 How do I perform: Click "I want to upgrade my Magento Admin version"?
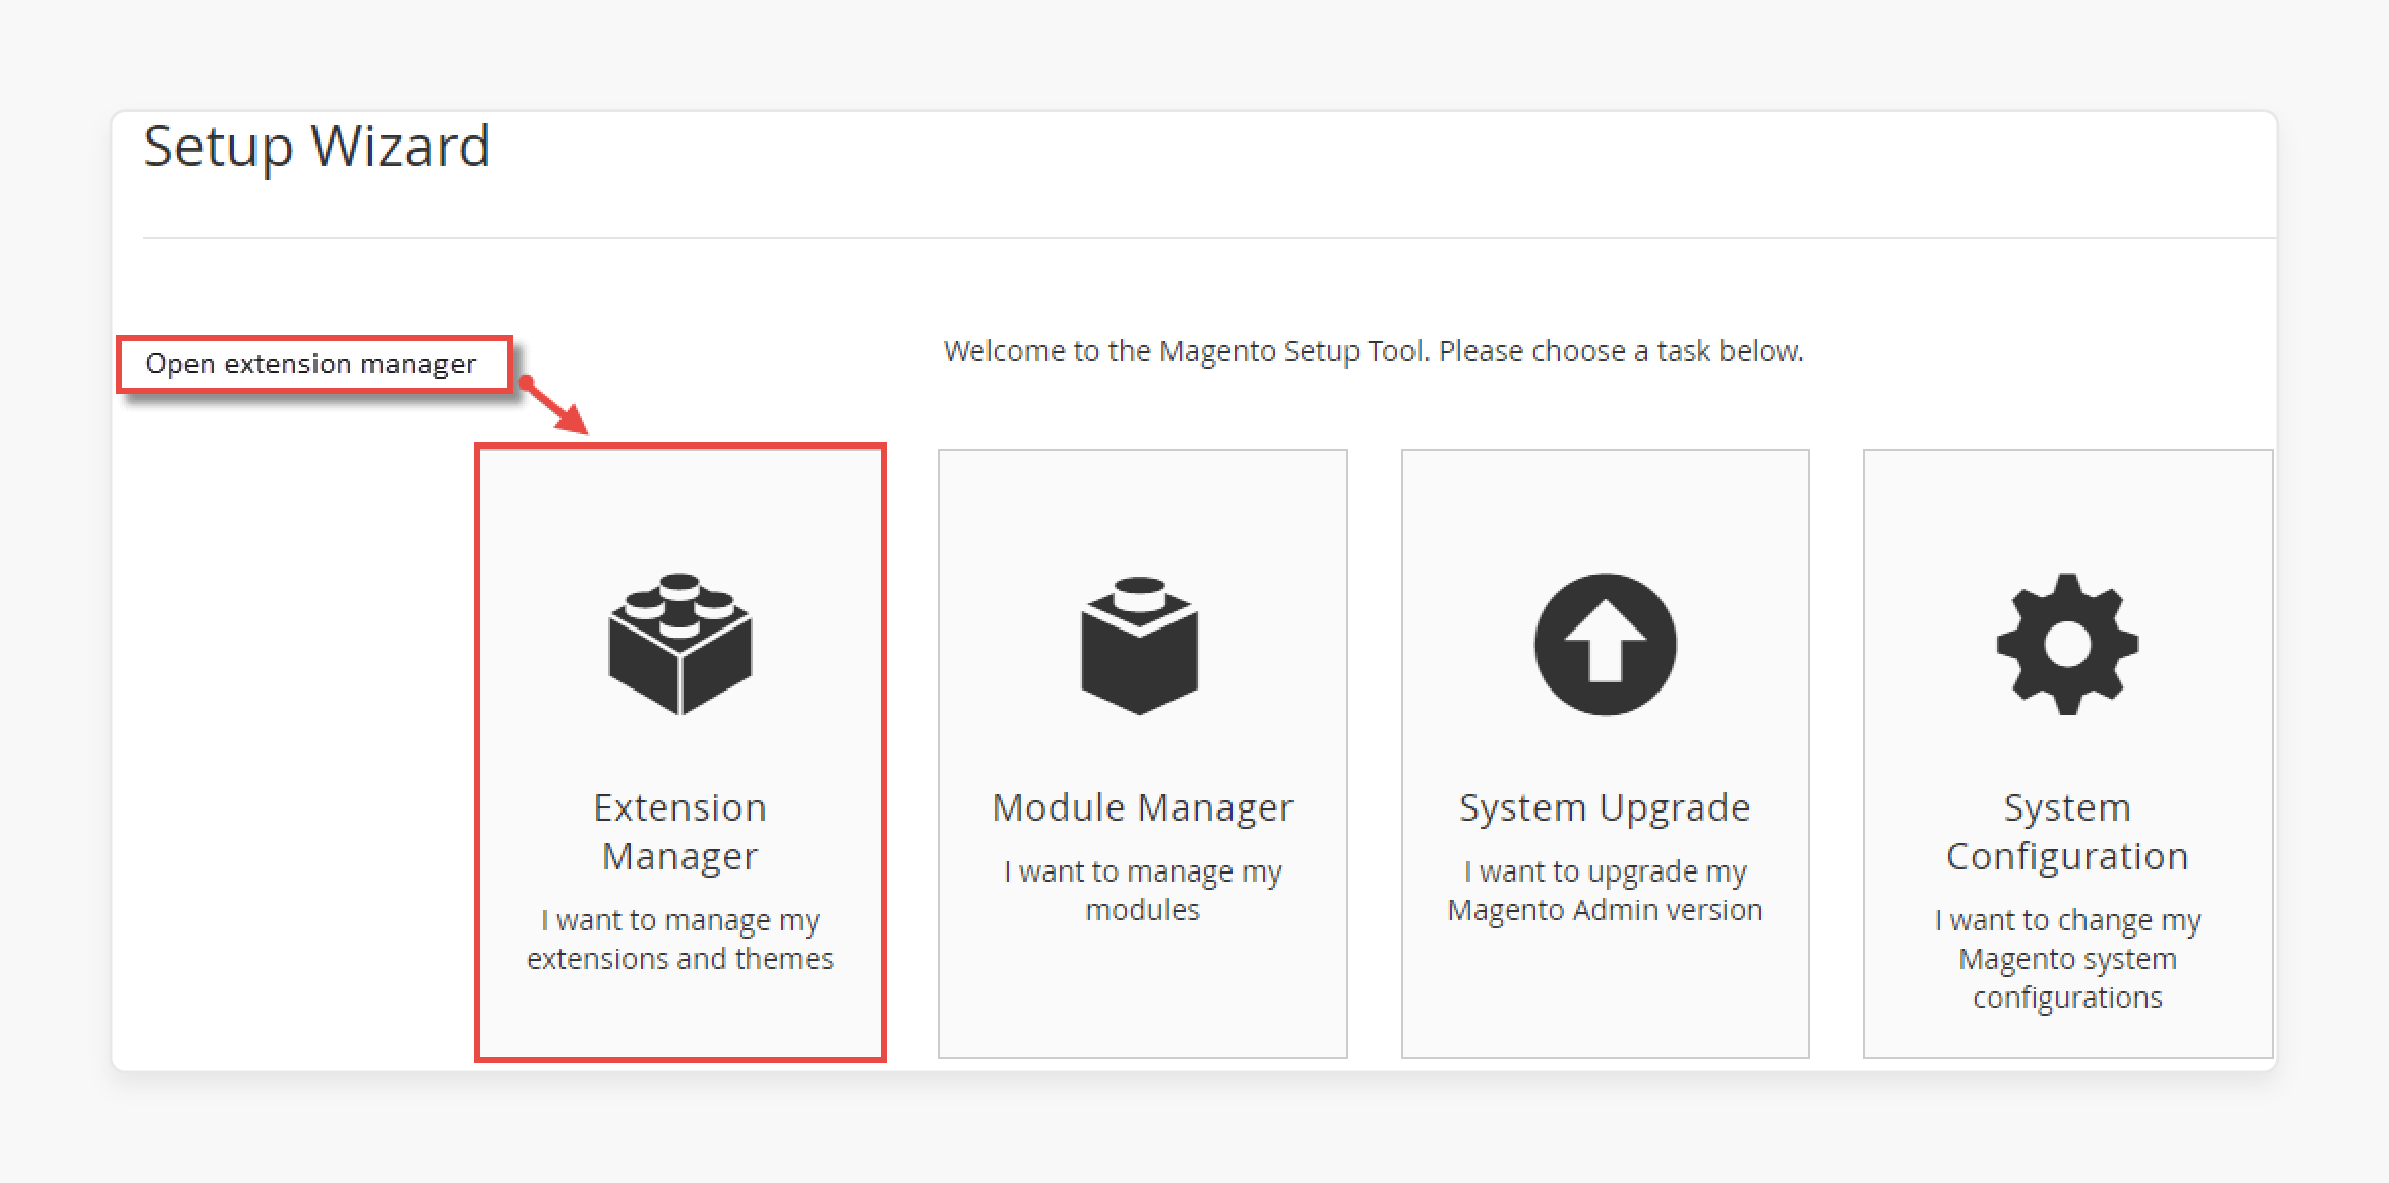pos(1605,890)
